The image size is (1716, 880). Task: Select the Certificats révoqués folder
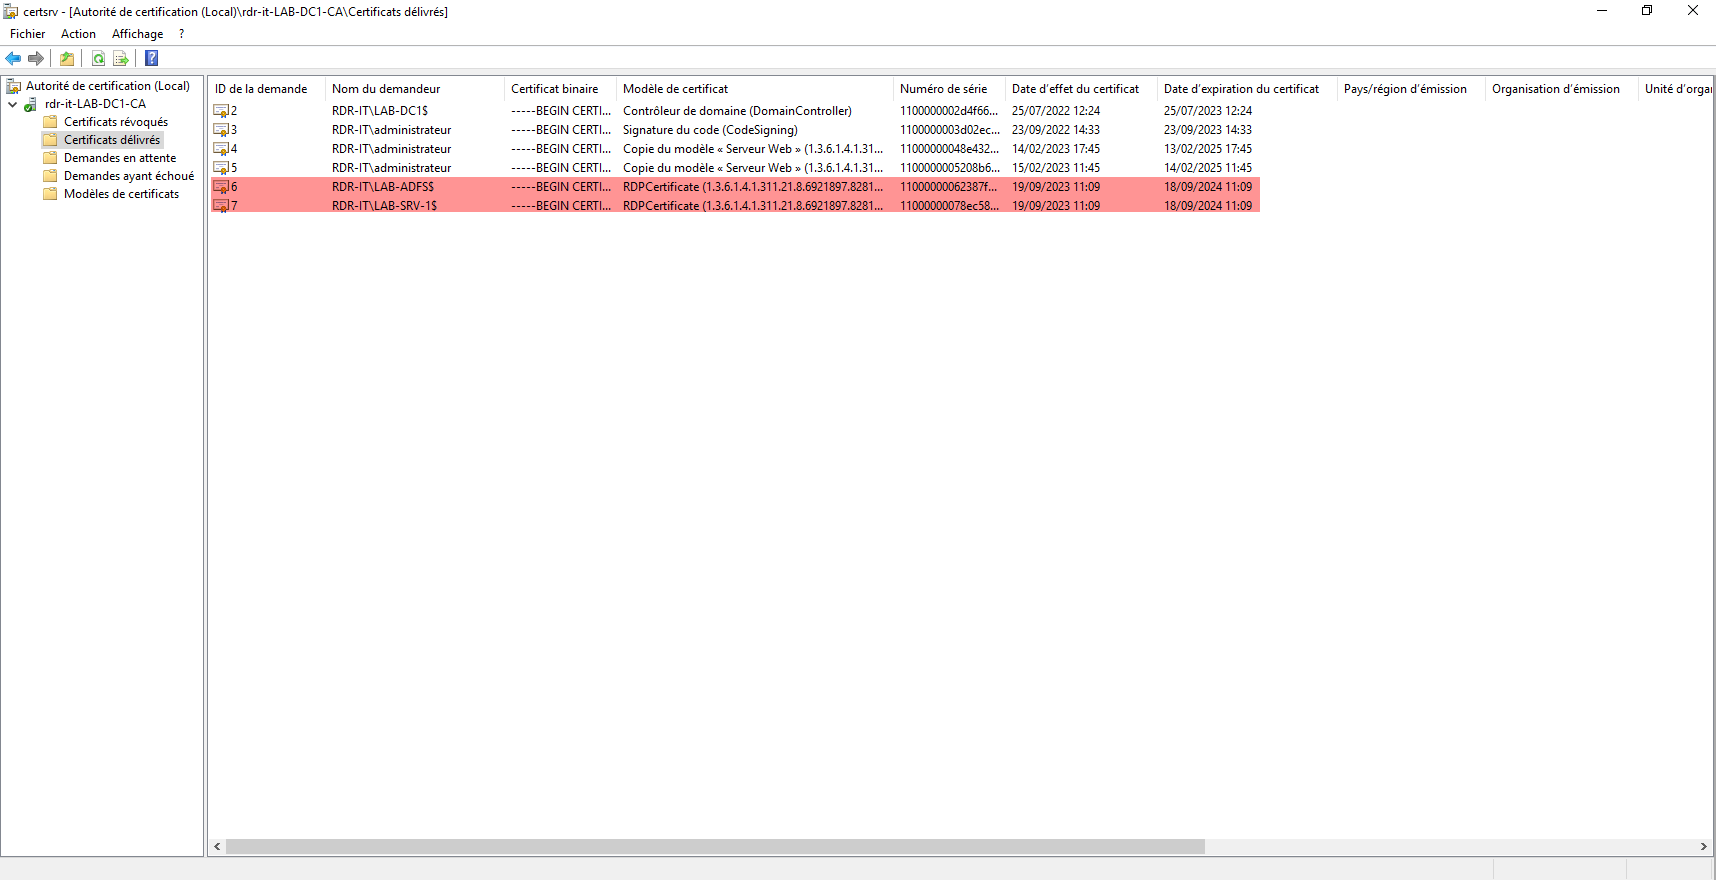click(115, 122)
